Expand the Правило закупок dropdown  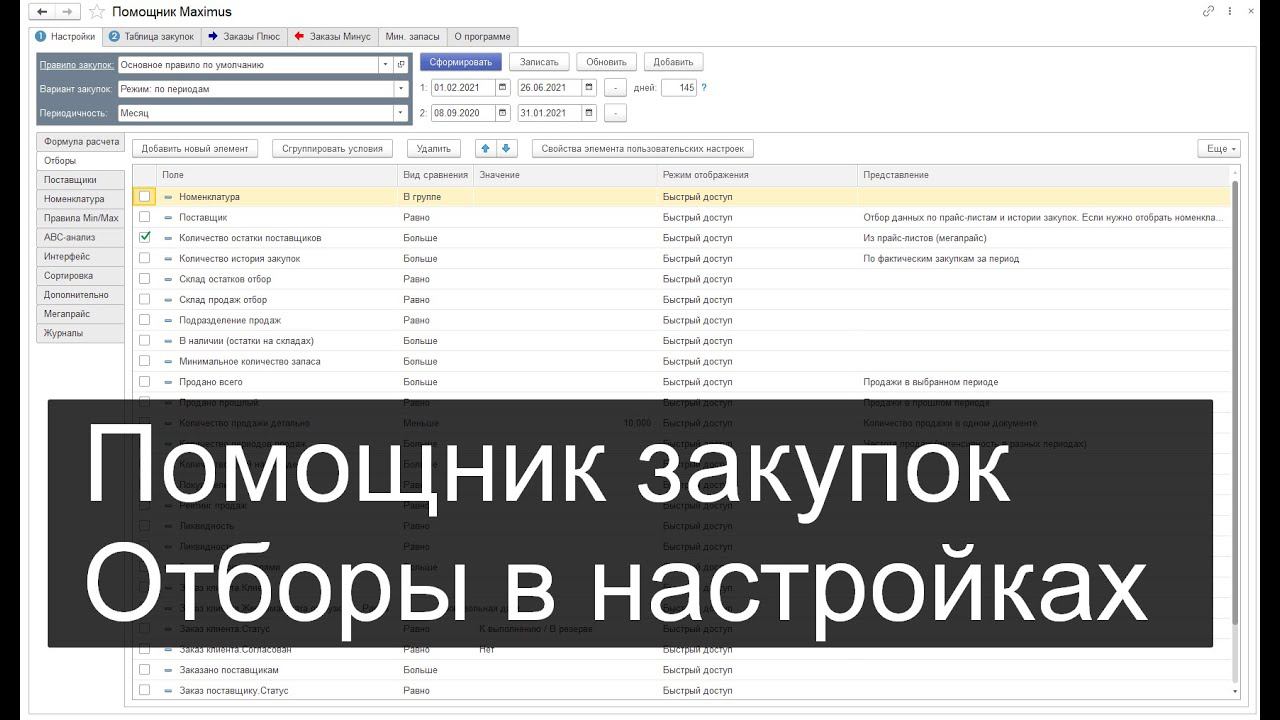pyautogui.click(x=386, y=64)
